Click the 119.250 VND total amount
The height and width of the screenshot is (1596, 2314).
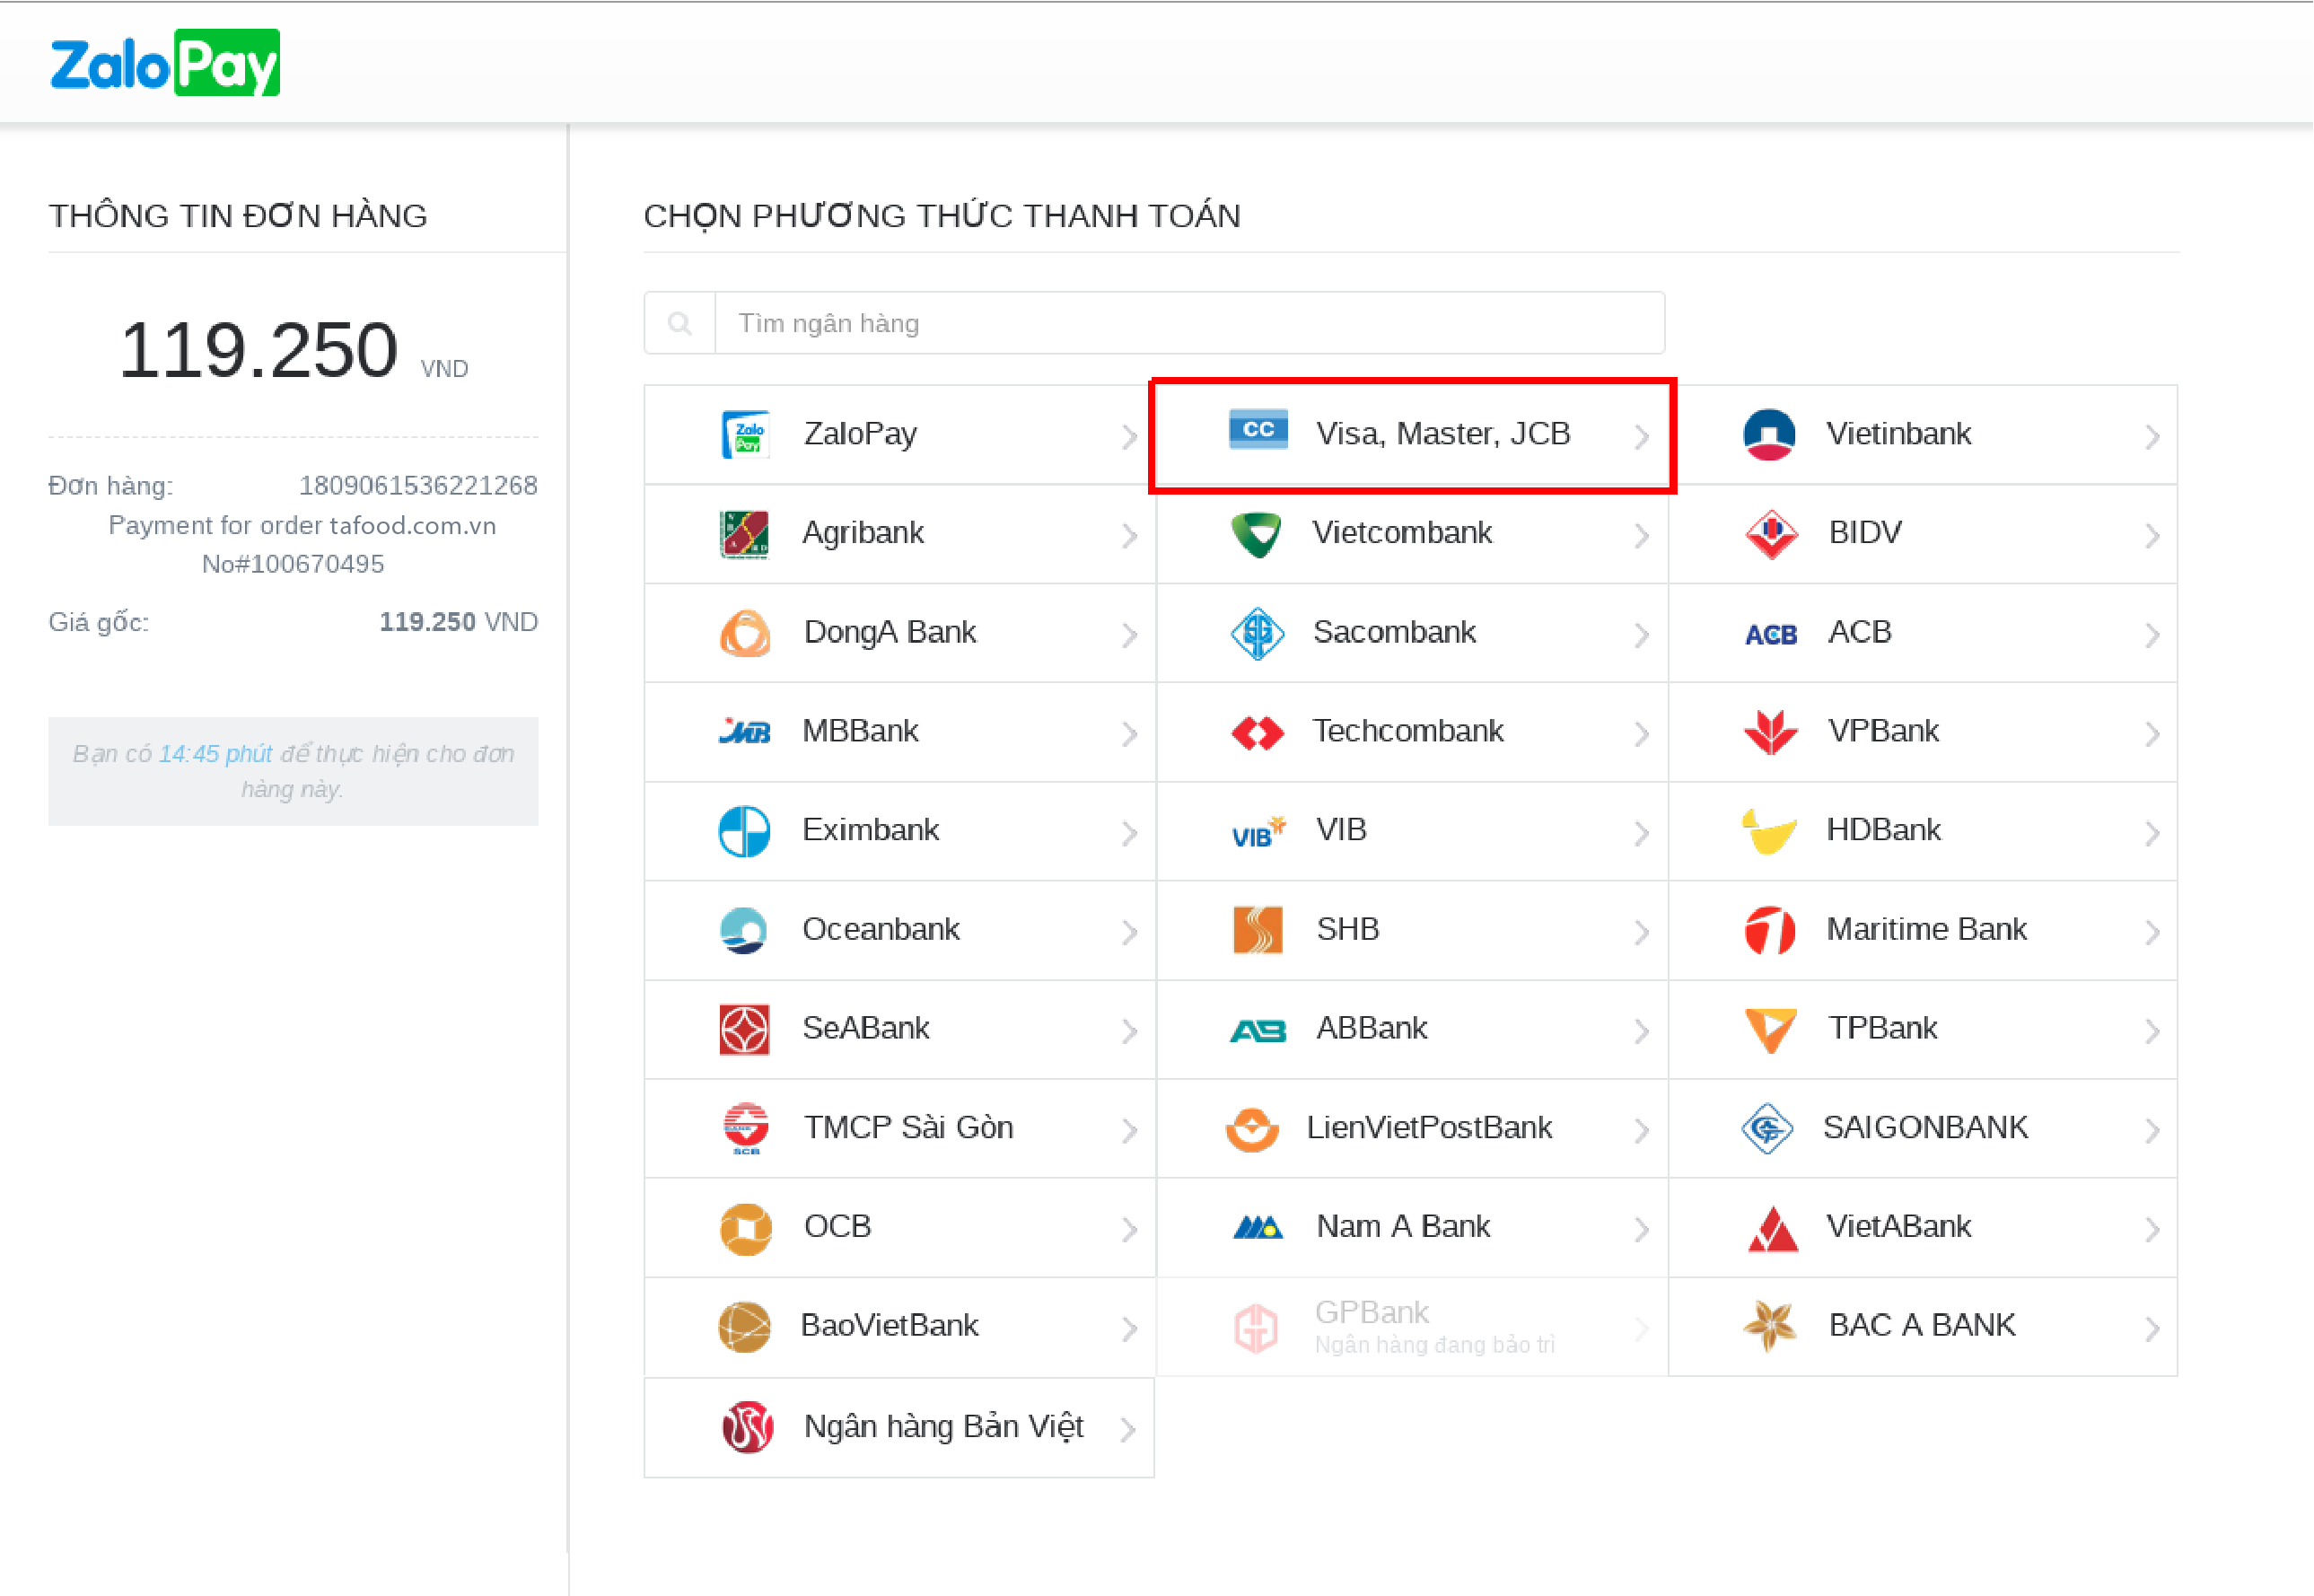tap(293, 350)
